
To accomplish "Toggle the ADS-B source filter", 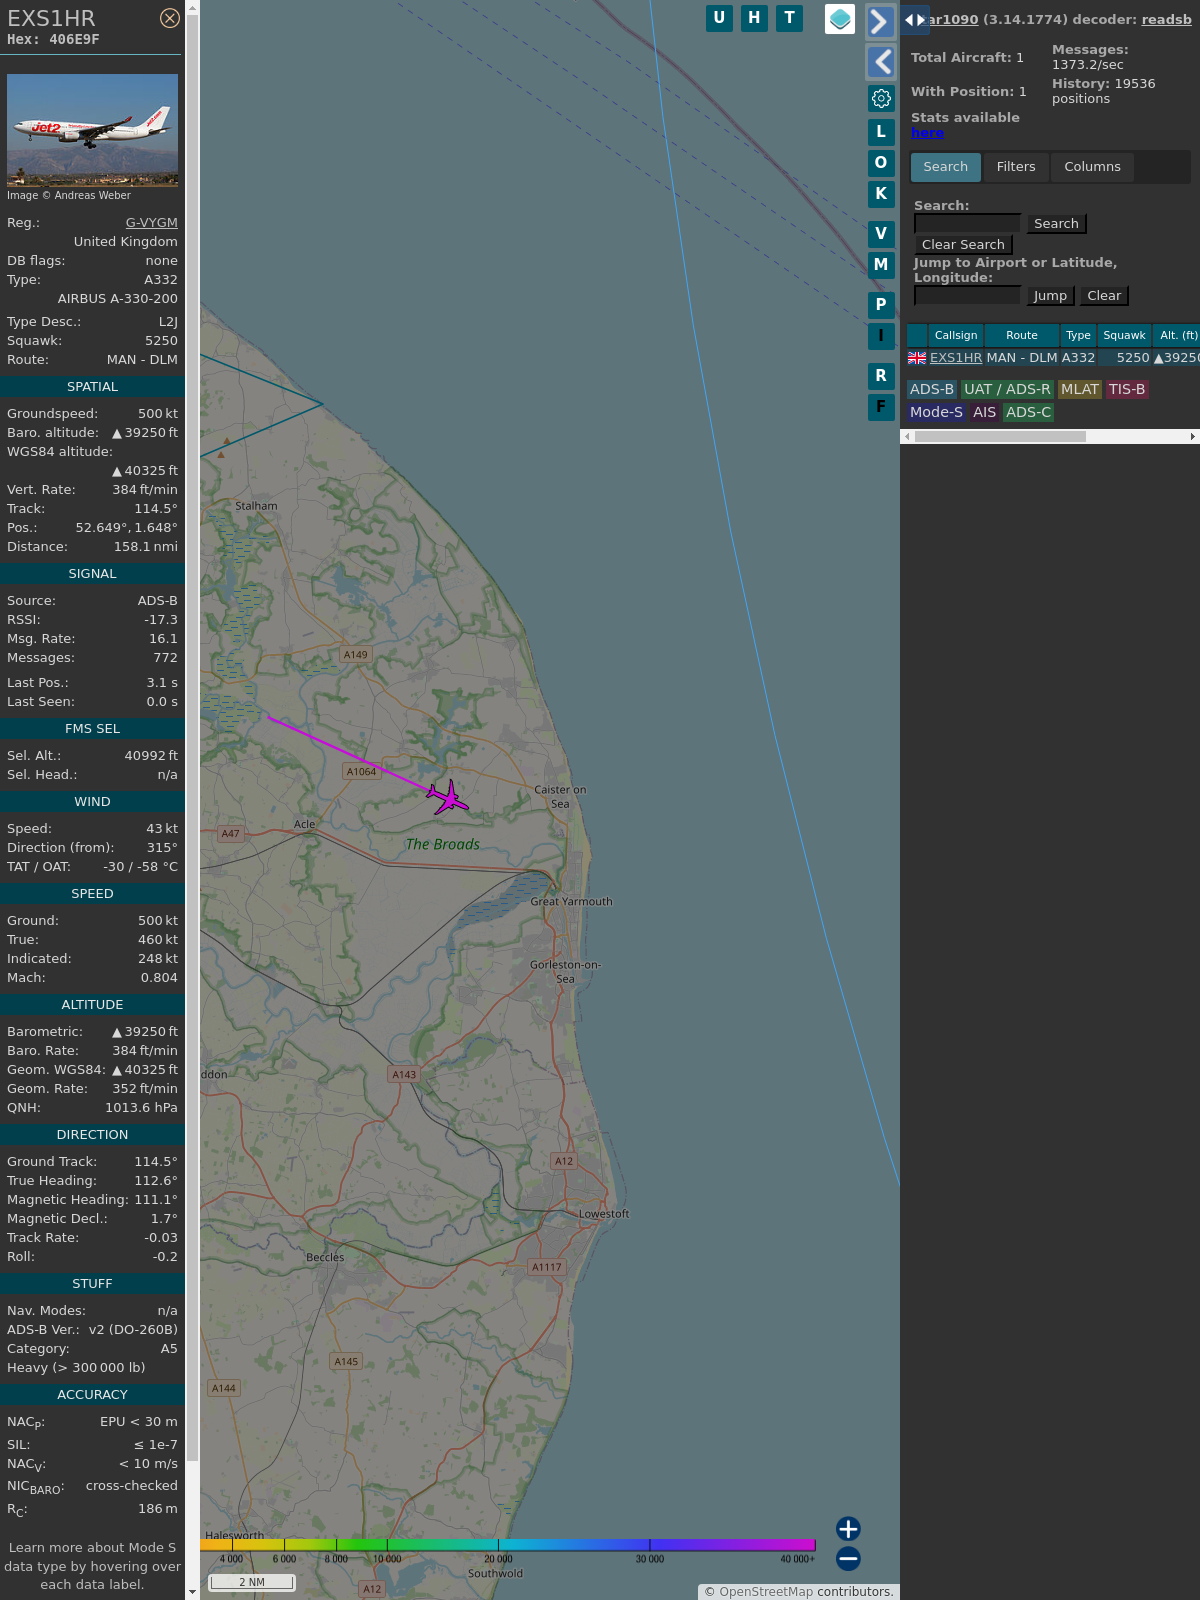I will 931,389.
